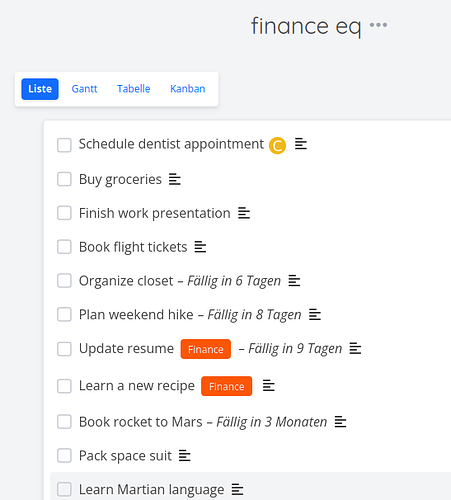The image size is (451, 500).
Task: Open the Learn a new recipe task
Action: [137, 386]
